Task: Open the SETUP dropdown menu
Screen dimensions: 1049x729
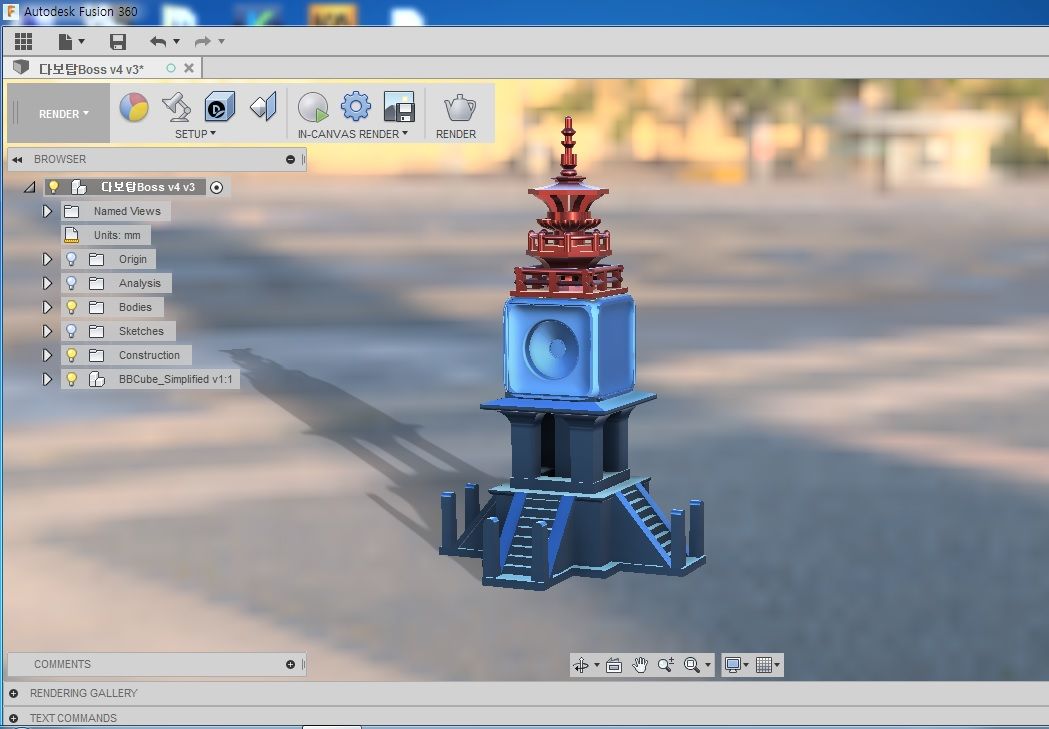Action: click(x=195, y=134)
